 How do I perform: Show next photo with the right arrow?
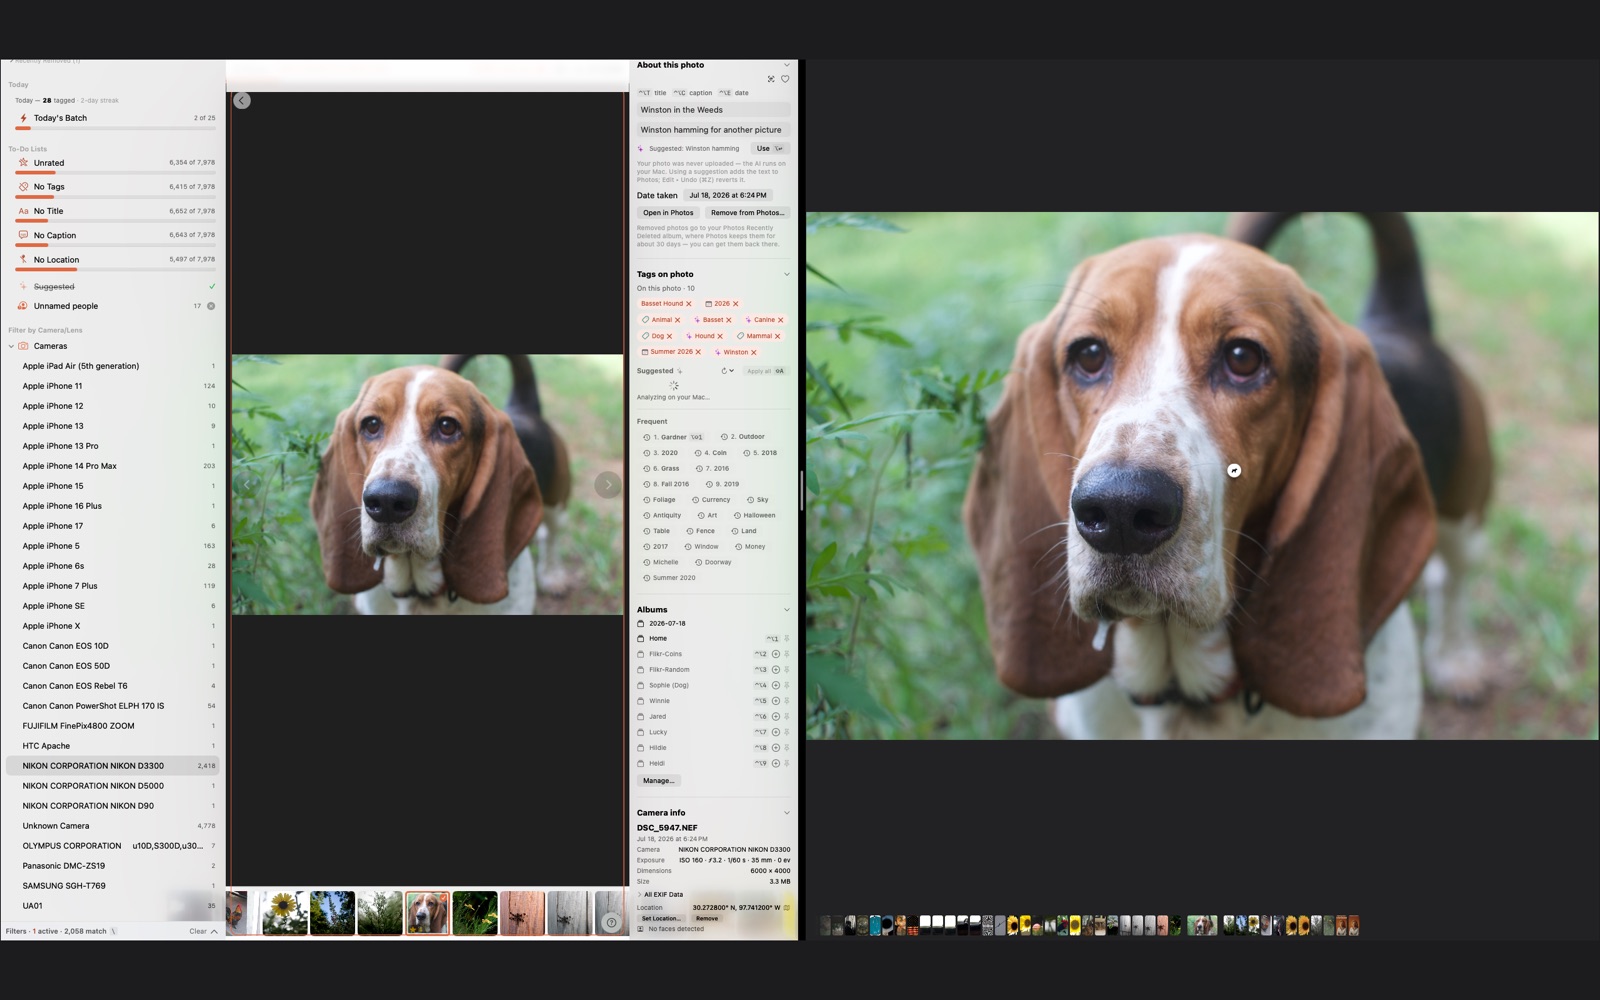pyautogui.click(x=608, y=485)
